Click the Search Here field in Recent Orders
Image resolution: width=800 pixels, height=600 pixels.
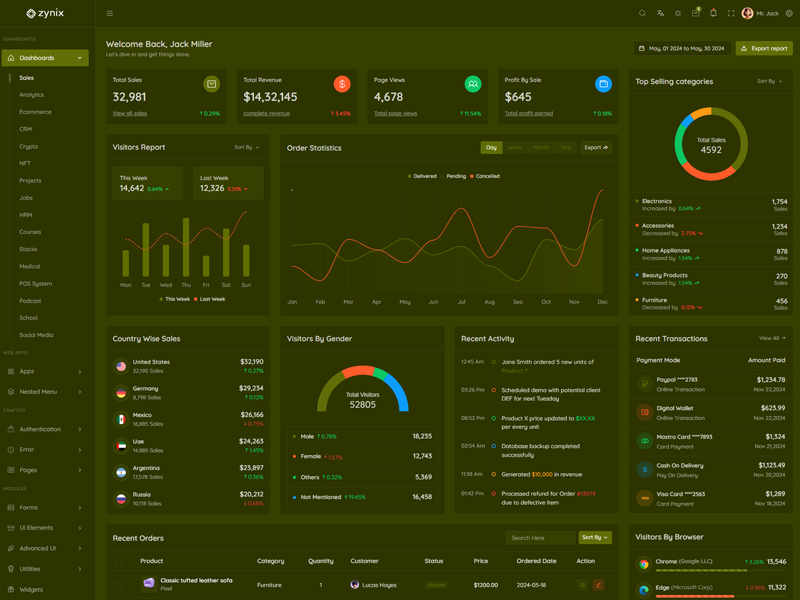[540, 538]
